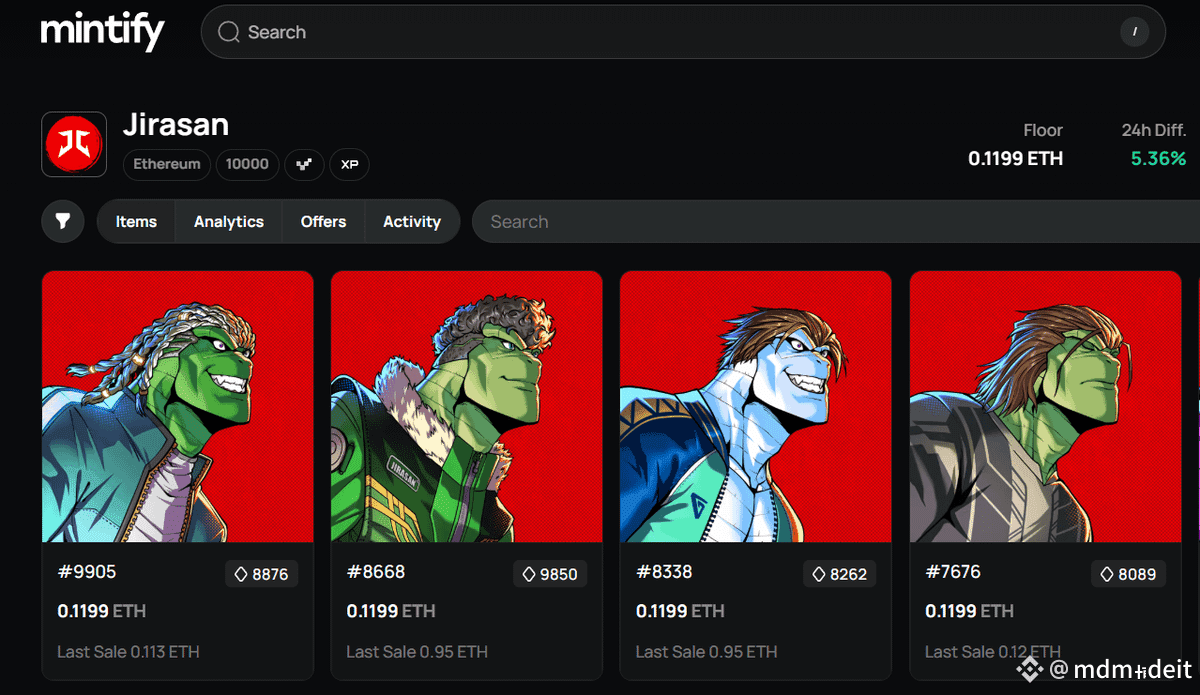Open NFT #8668 image
1200x695 pixels.
[467, 407]
